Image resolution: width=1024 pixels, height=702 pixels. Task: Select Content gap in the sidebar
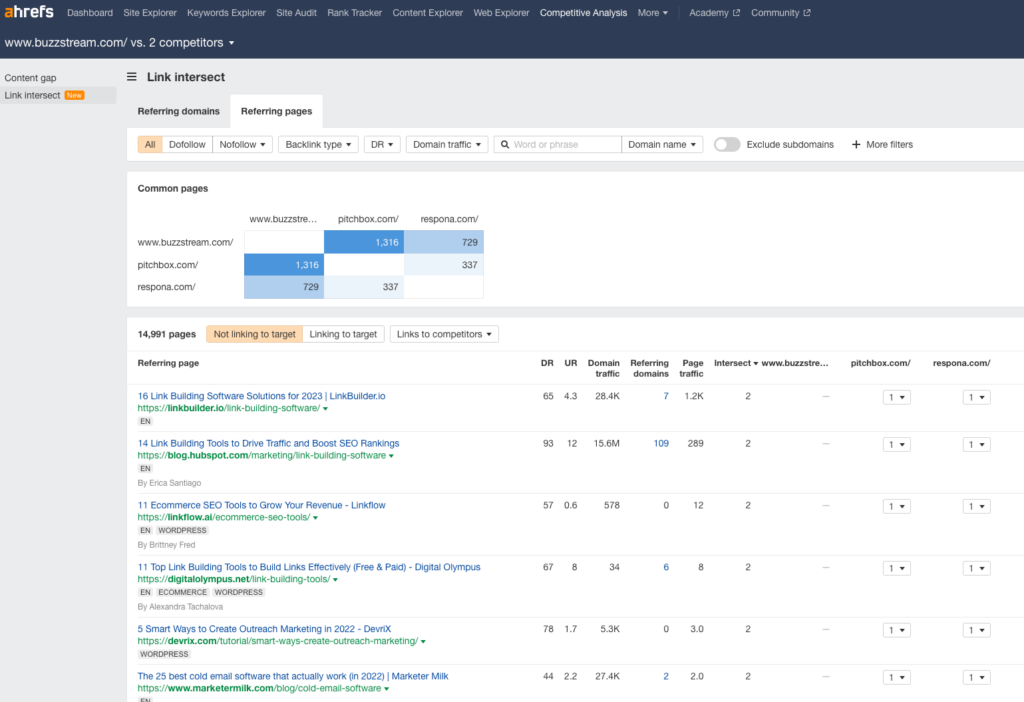coord(30,77)
